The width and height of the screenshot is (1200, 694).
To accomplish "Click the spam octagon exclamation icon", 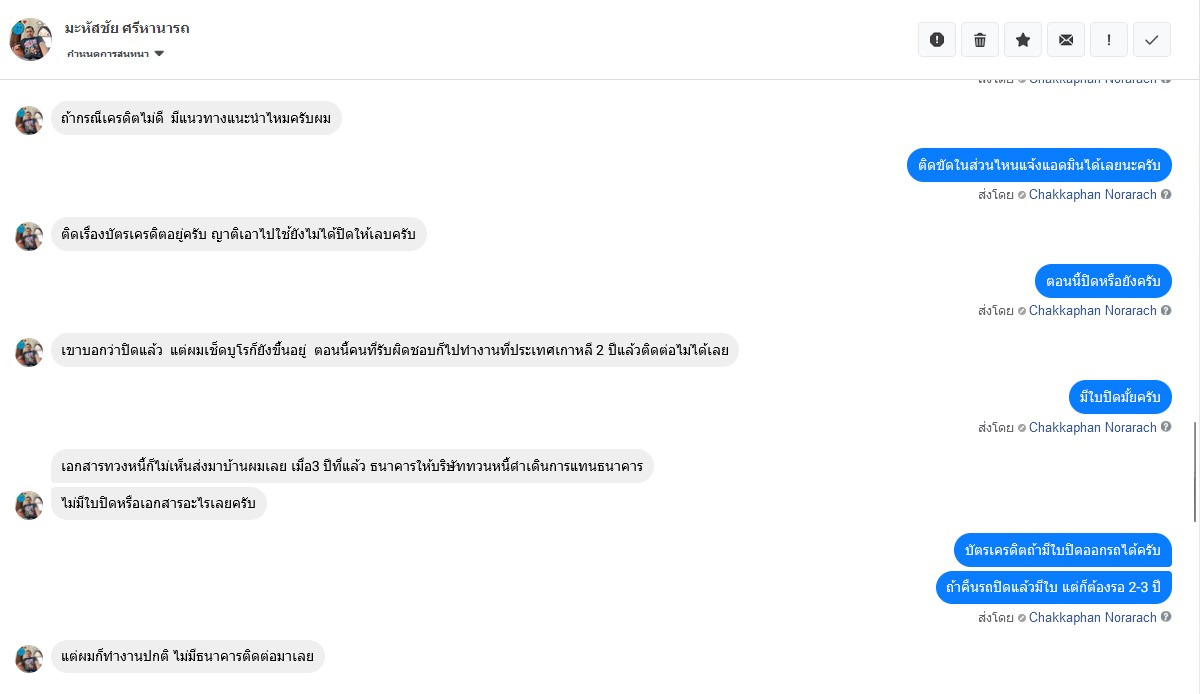I will pyautogui.click(x=937, y=40).
